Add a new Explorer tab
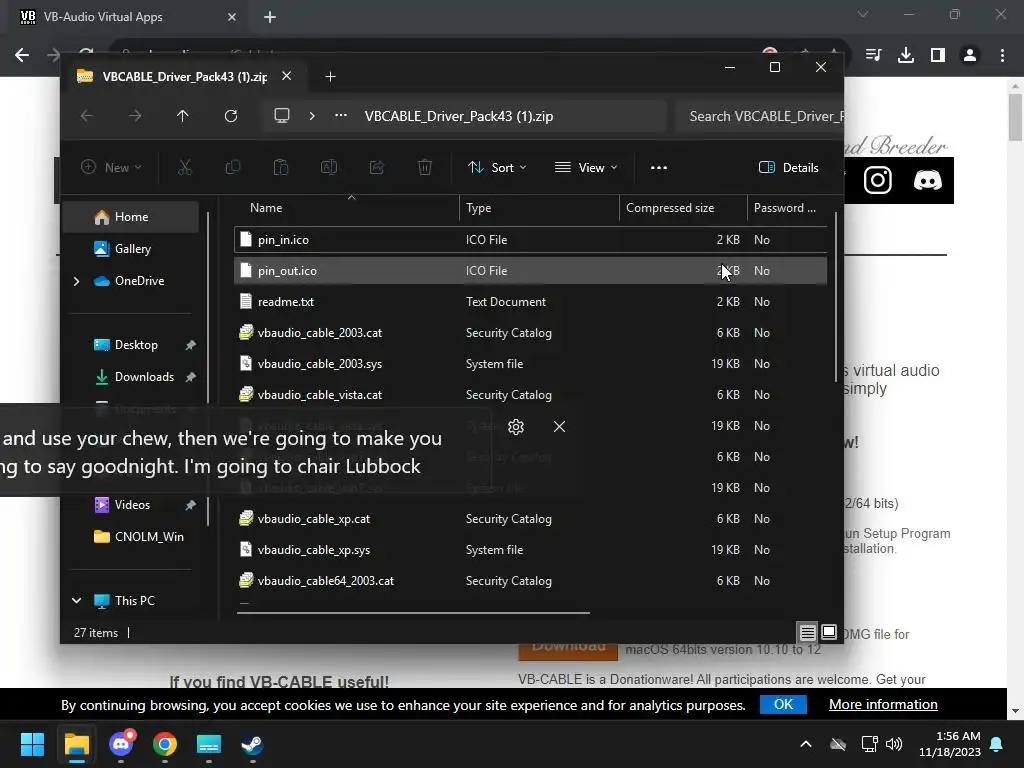Screen dimensions: 1024x768 pyautogui.click(x=330, y=77)
